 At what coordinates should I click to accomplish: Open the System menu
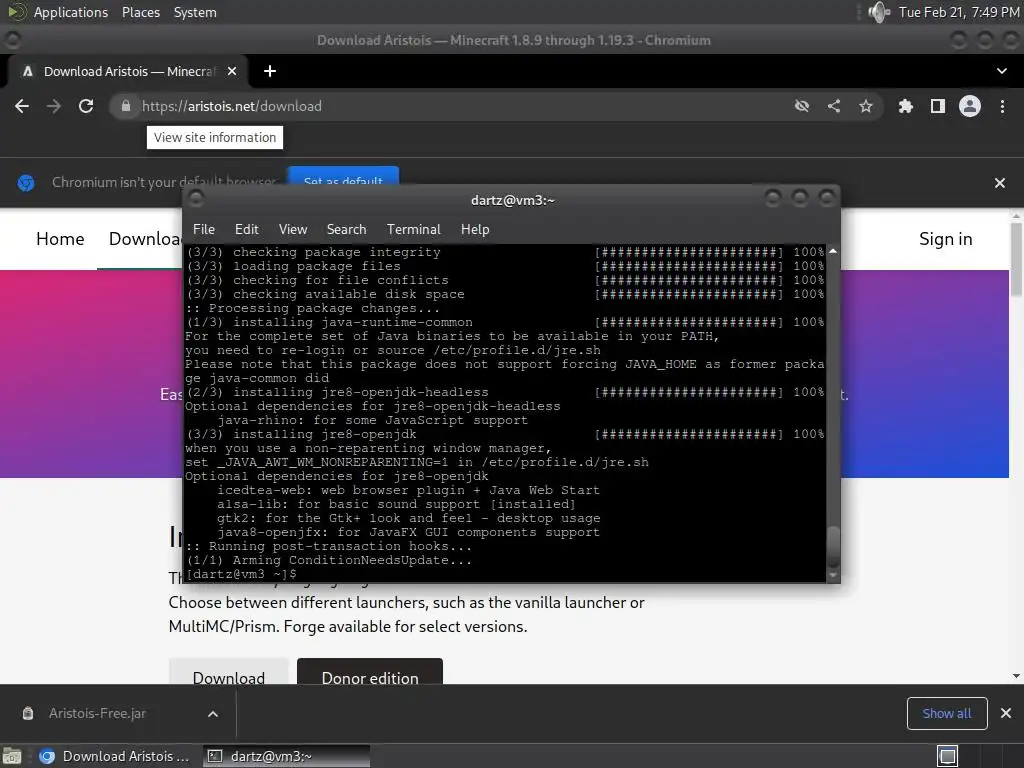[x=195, y=12]
